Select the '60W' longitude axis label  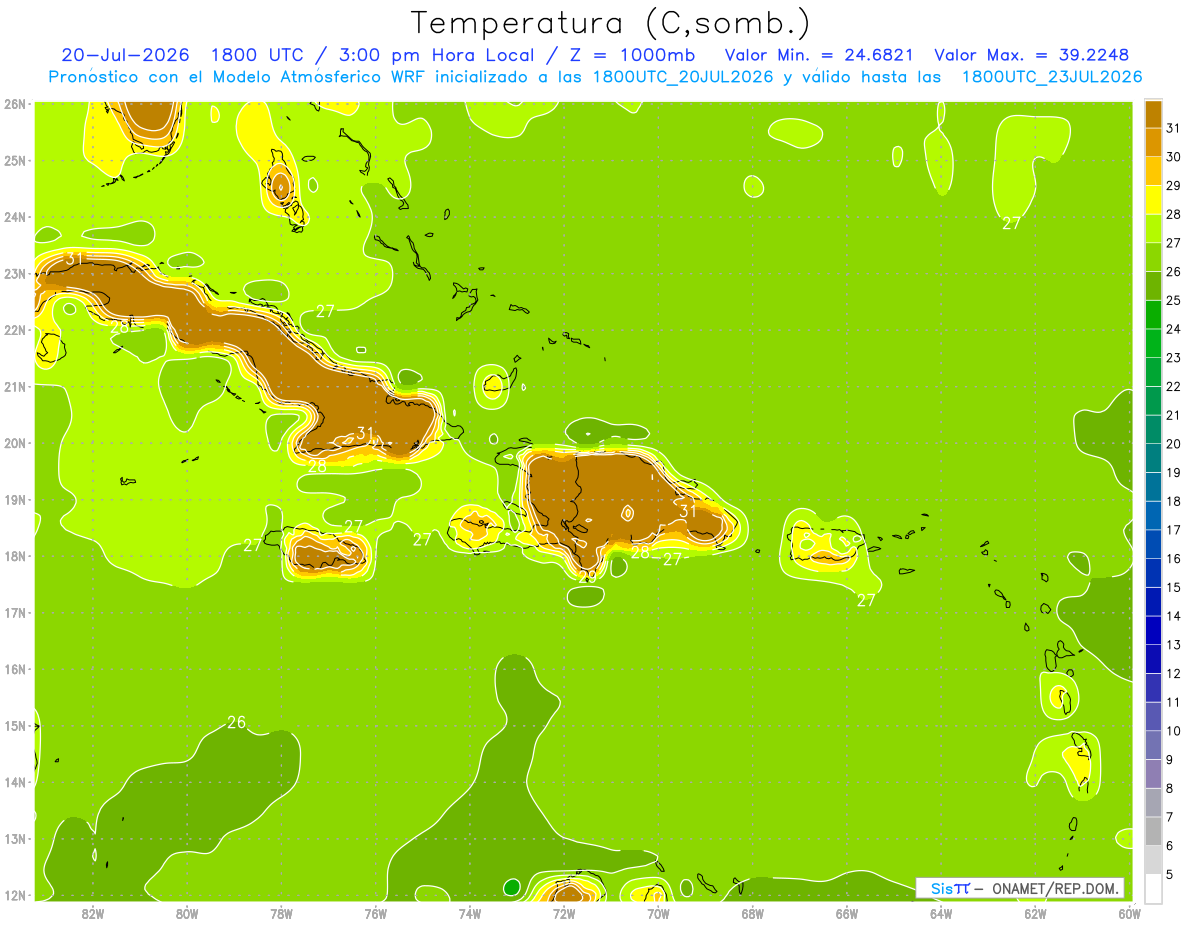1129,913
